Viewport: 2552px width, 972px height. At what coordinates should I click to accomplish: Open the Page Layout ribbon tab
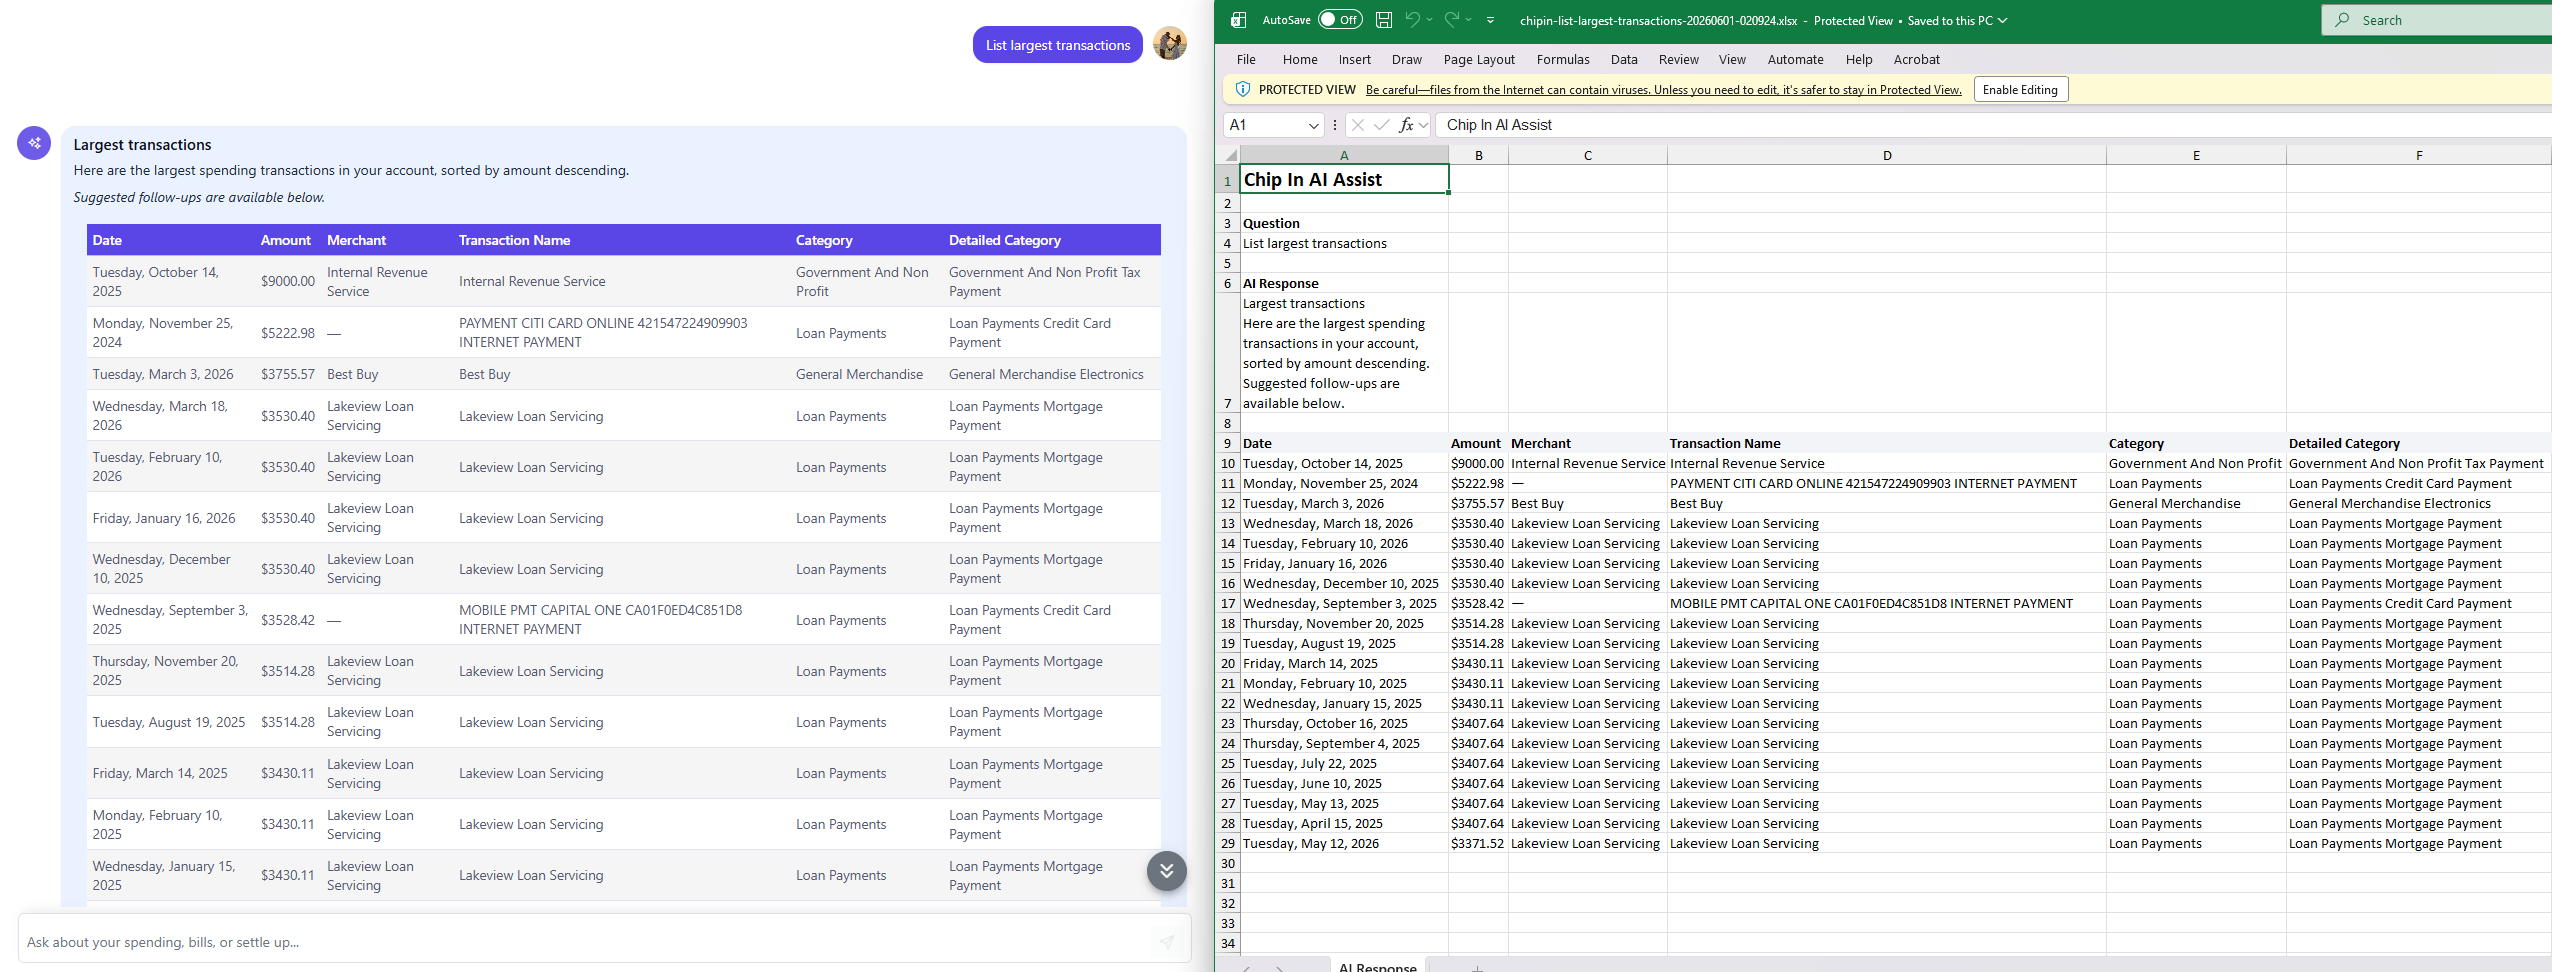pyautogui.click(x=1479, y=59)
